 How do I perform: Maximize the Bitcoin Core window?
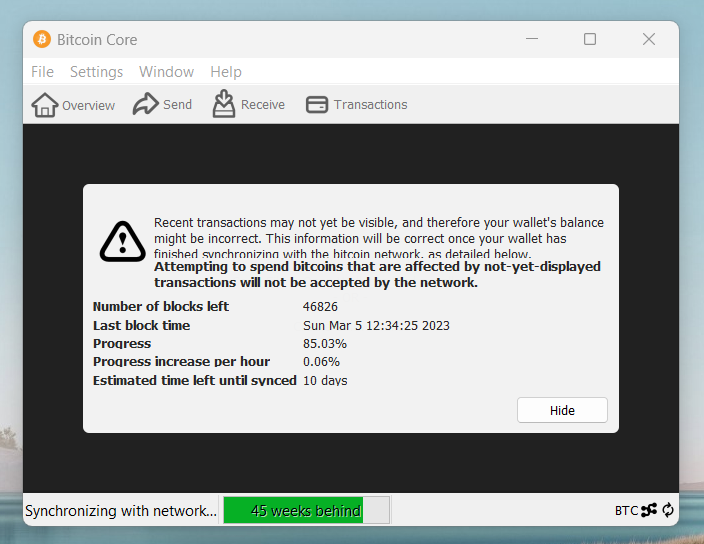pos(590,39)
